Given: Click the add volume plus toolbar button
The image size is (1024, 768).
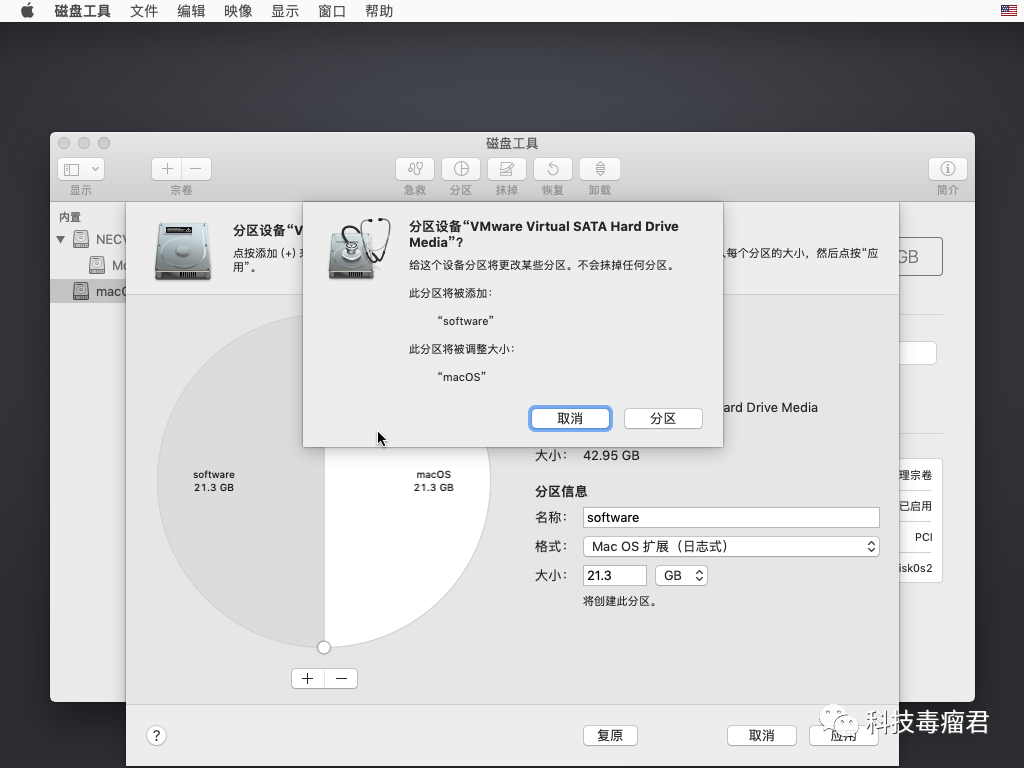Looking at the screenshot, I should pos(167,169).
